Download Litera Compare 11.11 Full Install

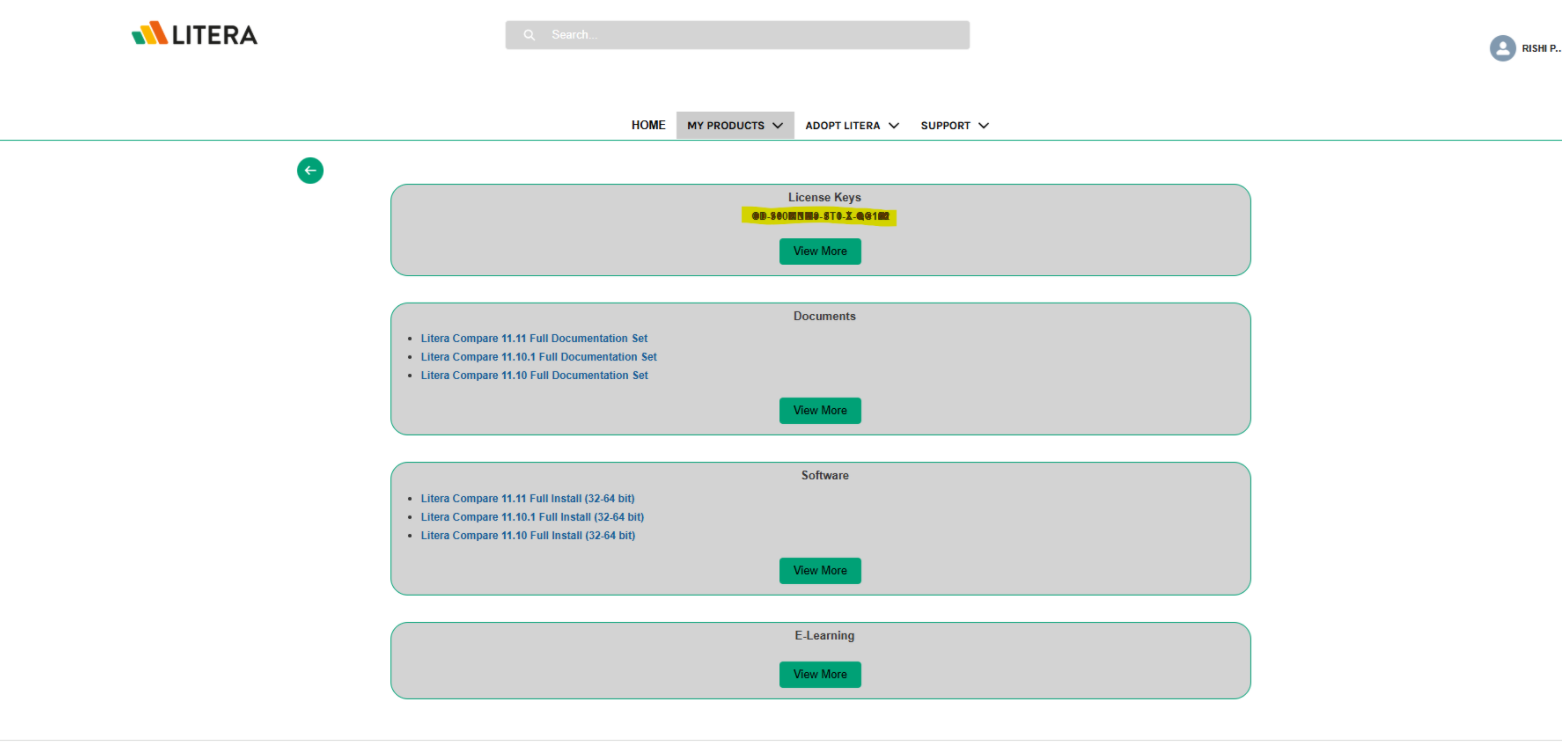(x=528, y=498)
